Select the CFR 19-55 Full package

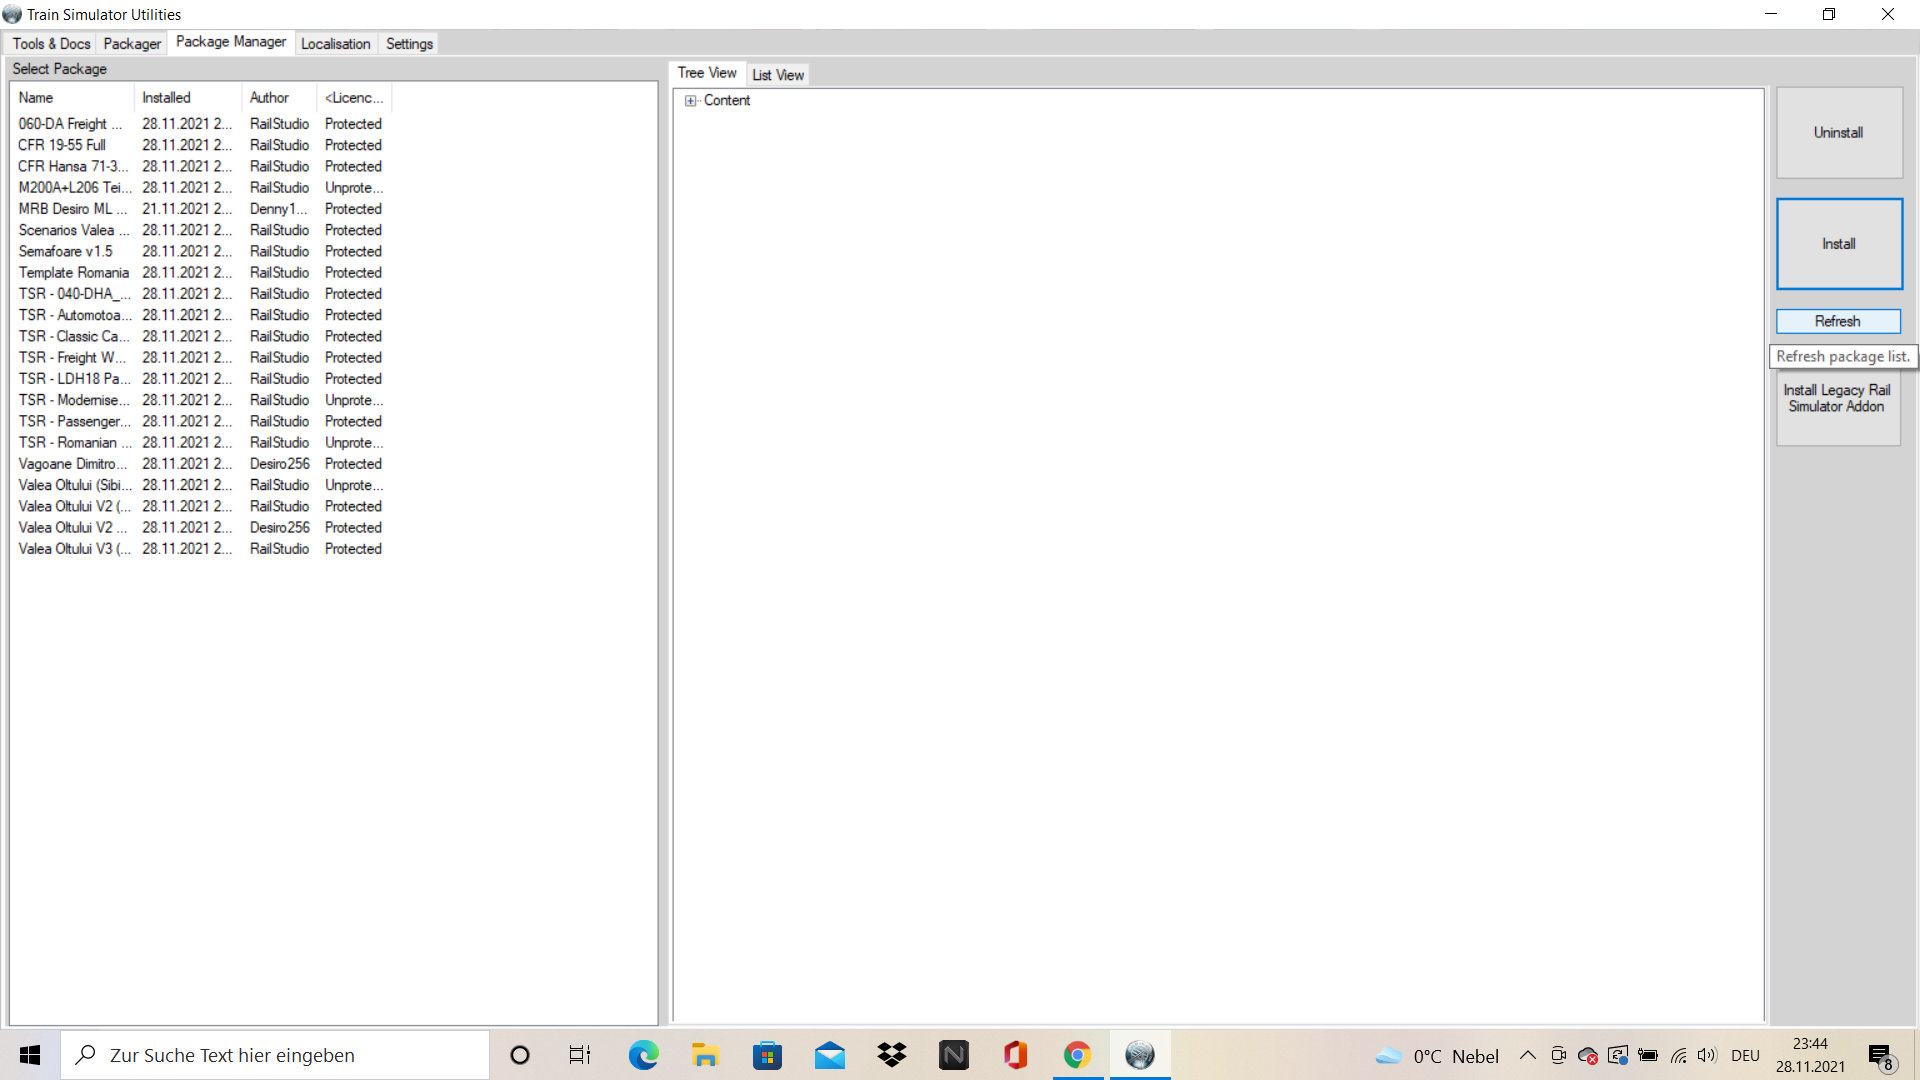pyautogui.click(x=200, y=145)
